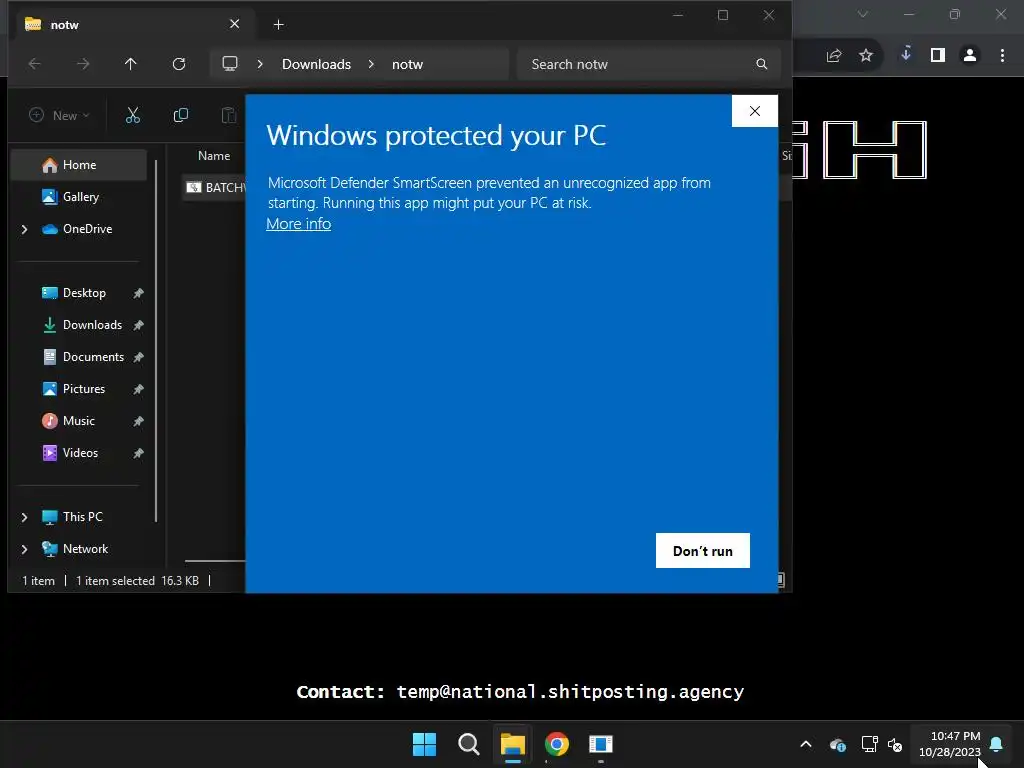This screenshot has height=768, width=1024.
Task: Select OneDrive in the navigation pane
Action: click(x=87, y=229)
